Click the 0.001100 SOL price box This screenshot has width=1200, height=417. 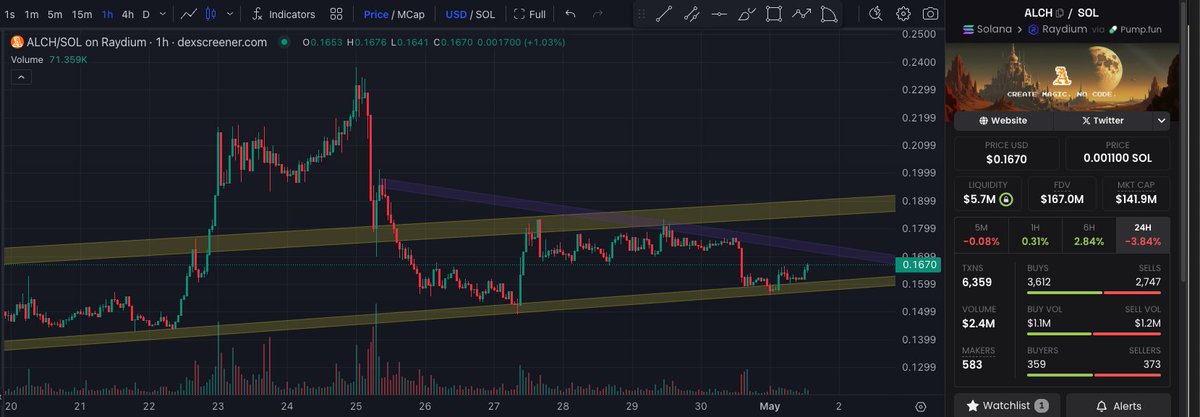coord(1117,152)
